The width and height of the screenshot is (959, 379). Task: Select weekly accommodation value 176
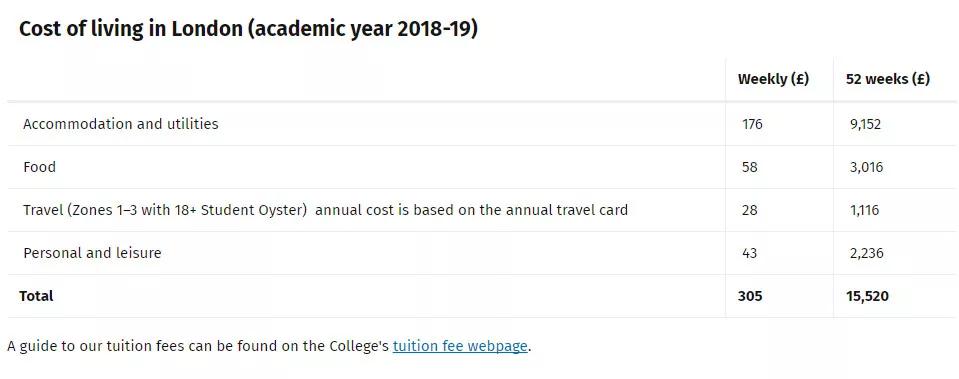click(x=752, y=124)
